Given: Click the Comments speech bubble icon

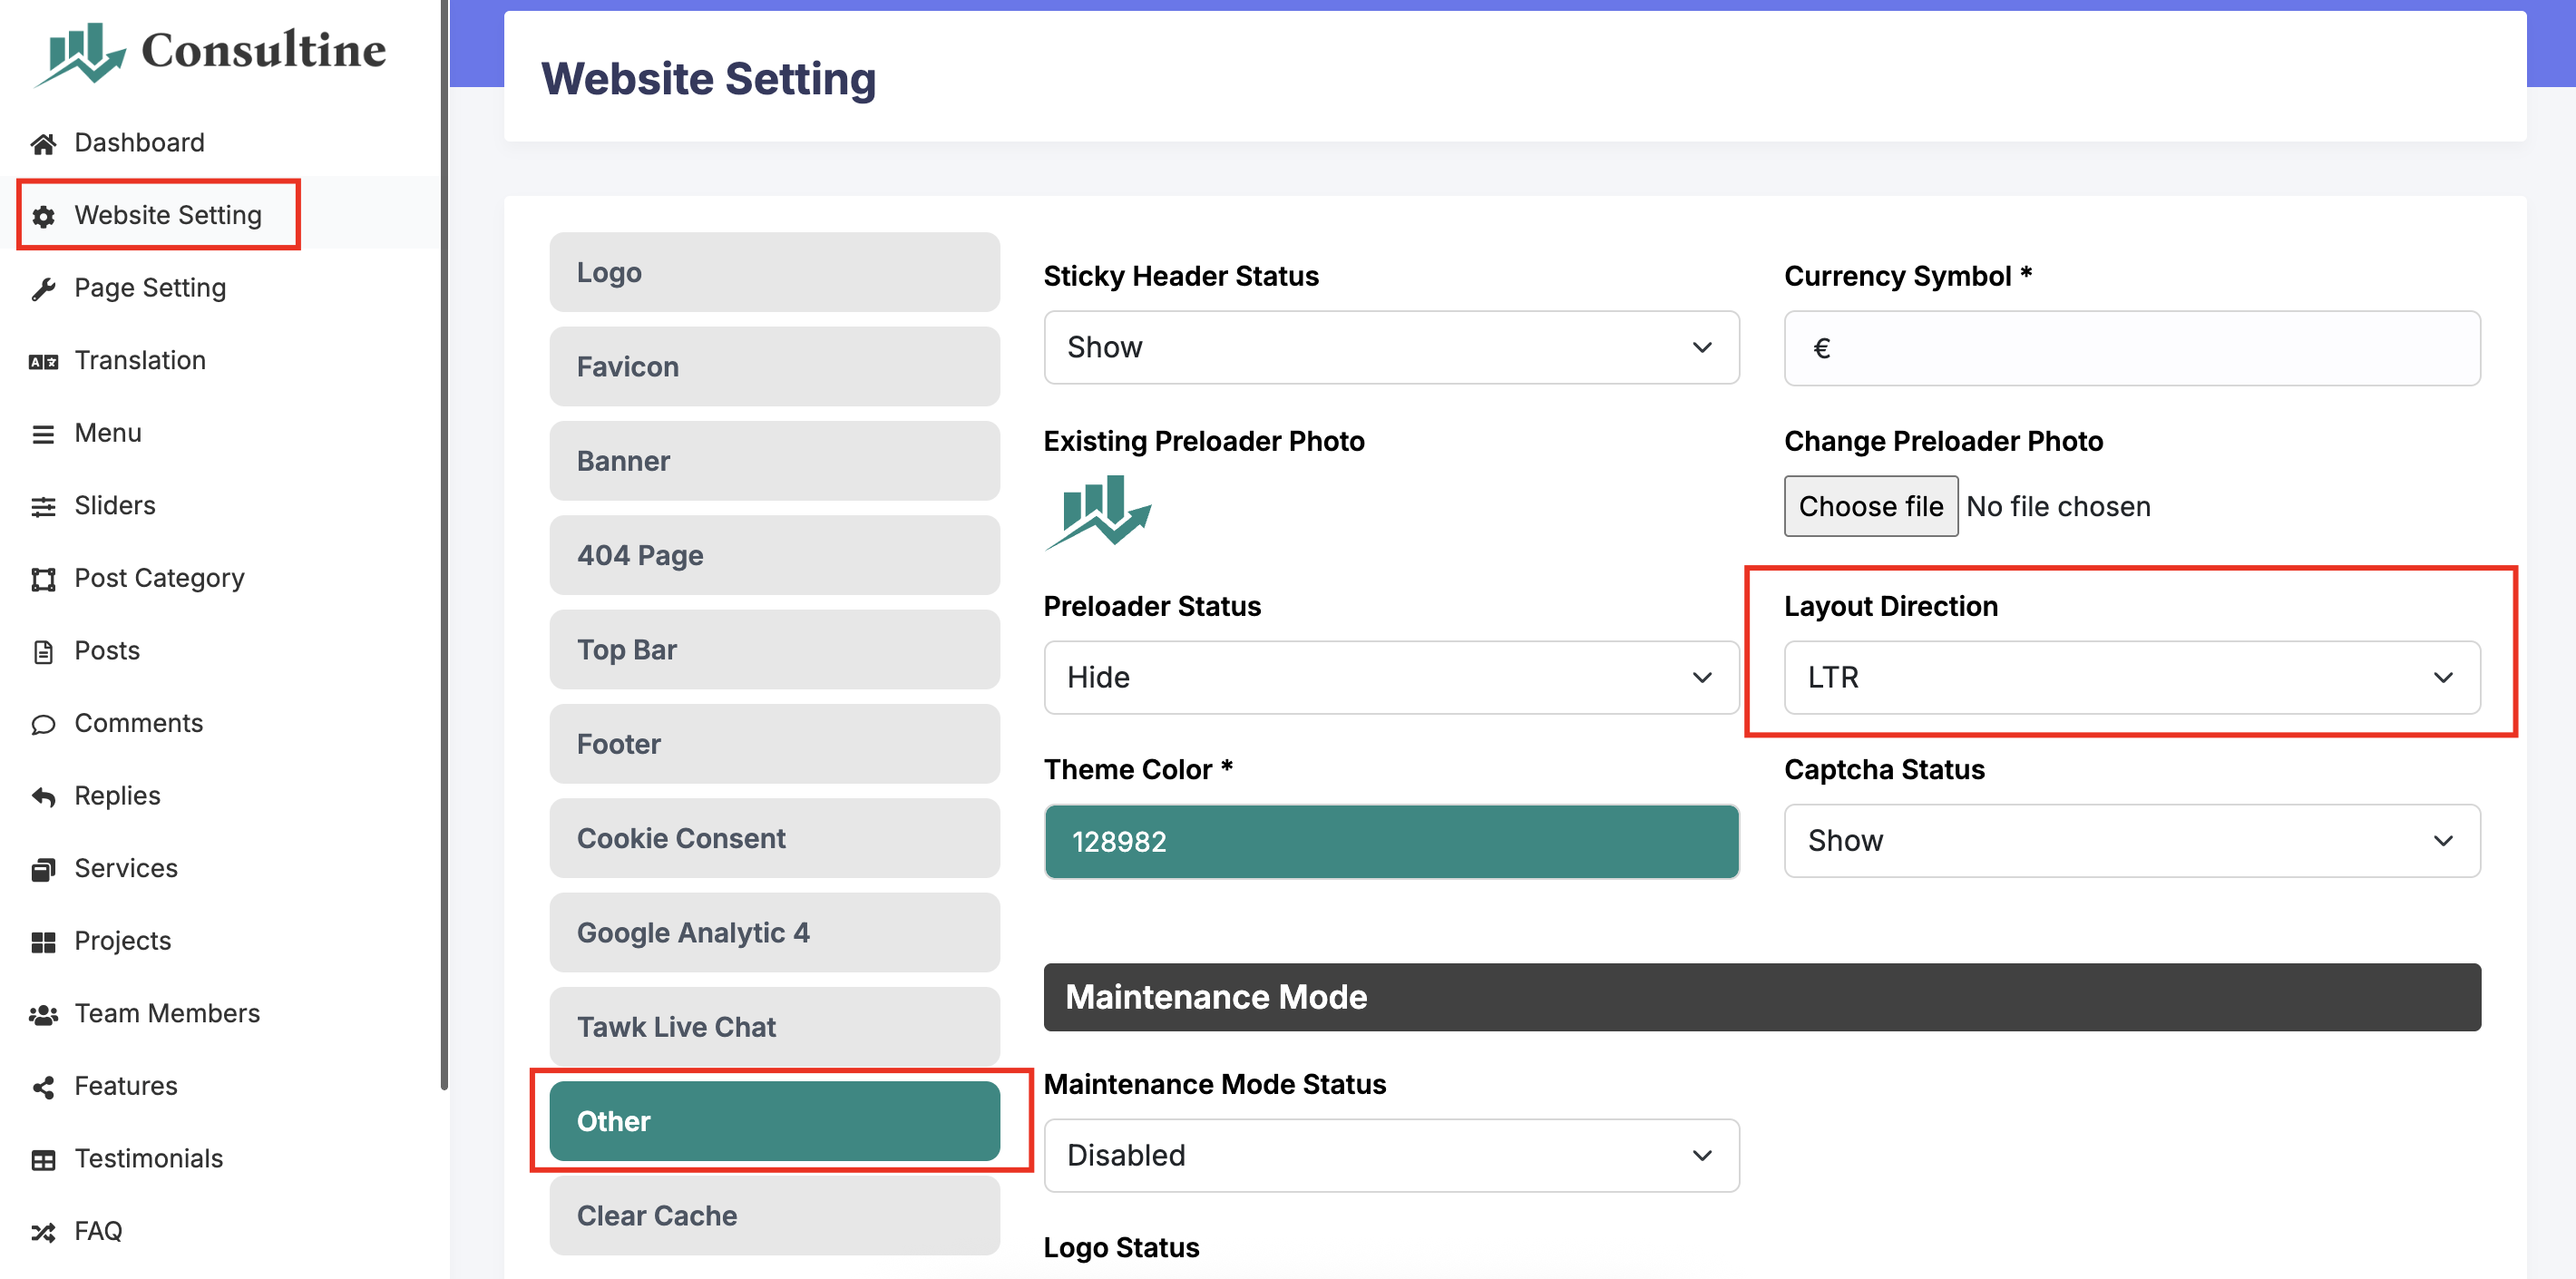Looking at the screenshot, I should click(43, 724).
